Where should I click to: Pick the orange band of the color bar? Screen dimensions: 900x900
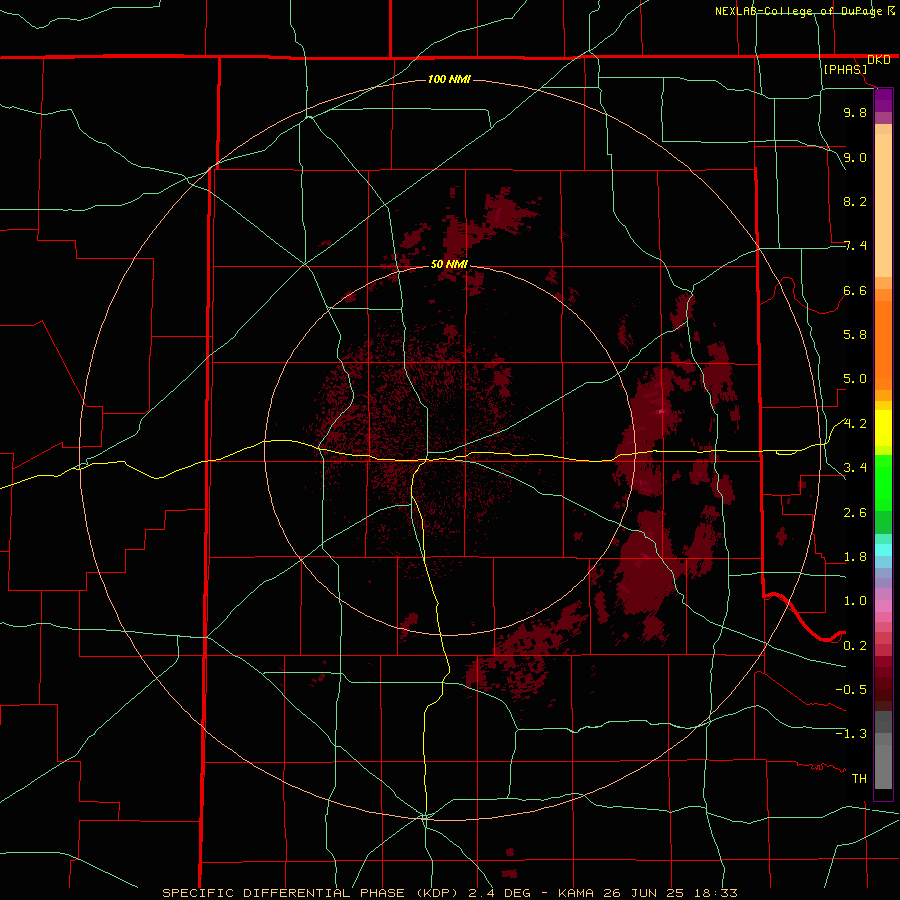pyautogui.click(x=883, y=346)
